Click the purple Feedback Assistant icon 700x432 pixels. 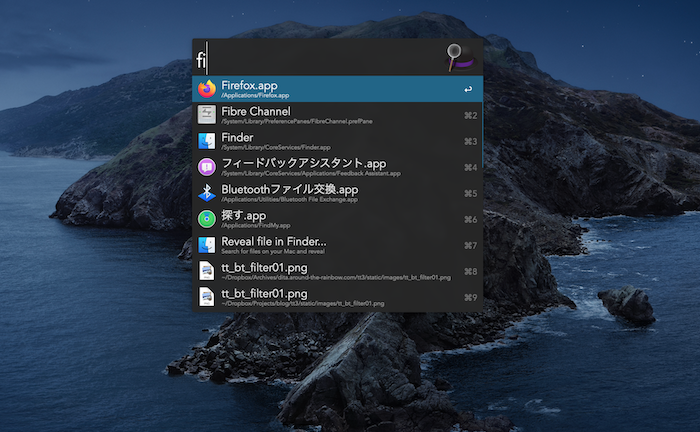[x=207, y=167]
